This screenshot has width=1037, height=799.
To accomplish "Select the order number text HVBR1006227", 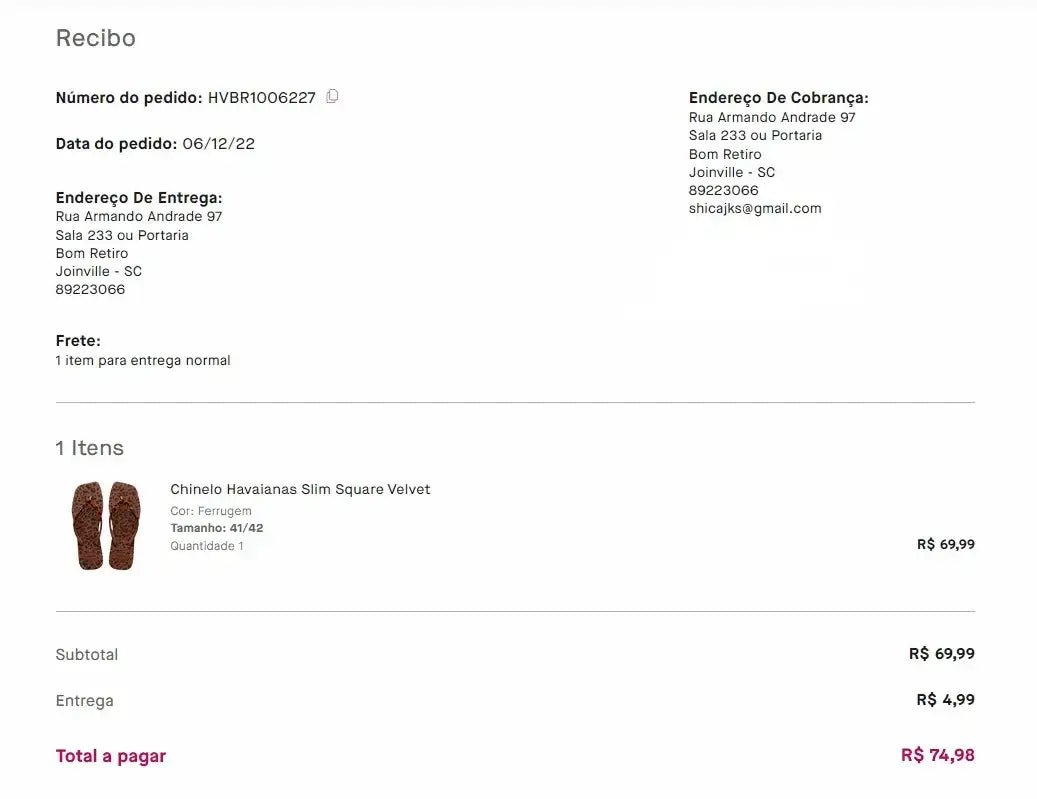I will pyautogui.click(x=261, y=98).
